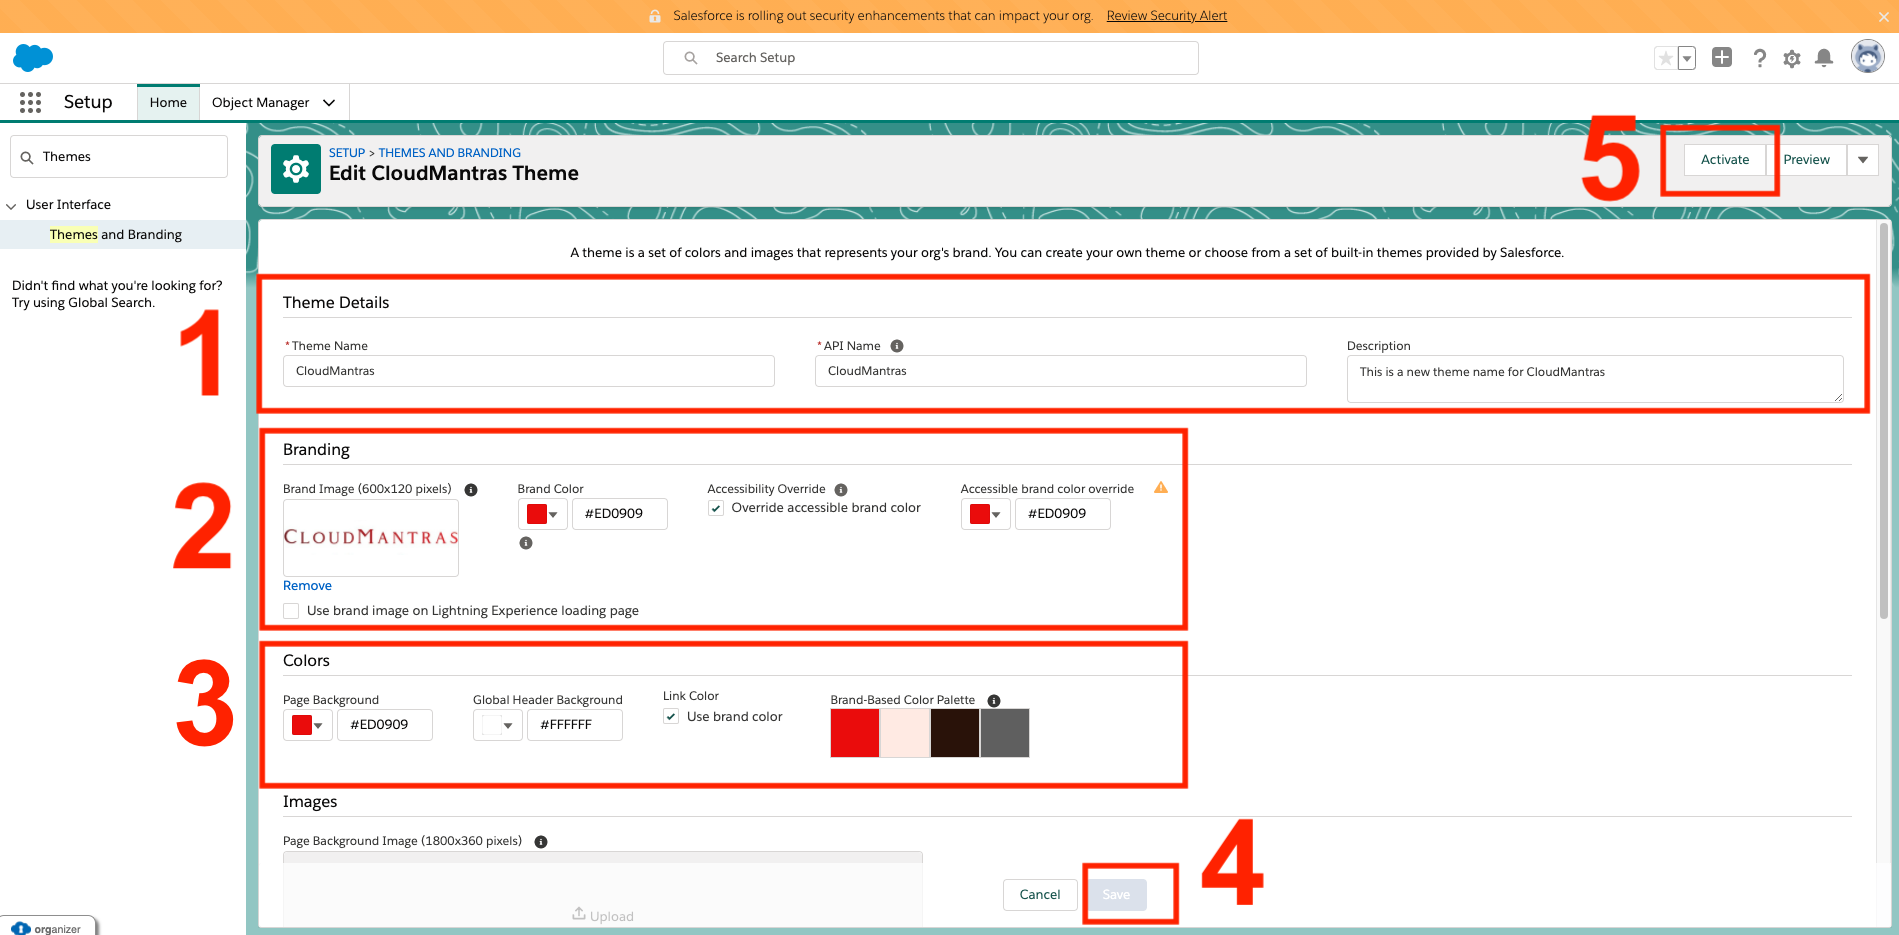The height and width of the screenshot is (935, 1899).
Task: Open the Preview dropdown arrow
Action: [x=1863, y=159]
